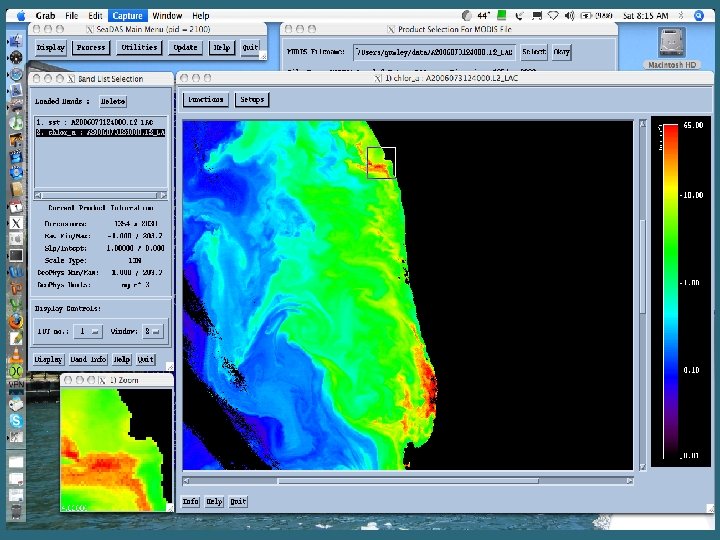This screenshot has width=720, height=540.
Task: Open the File menu
Action: pos(72,16)
